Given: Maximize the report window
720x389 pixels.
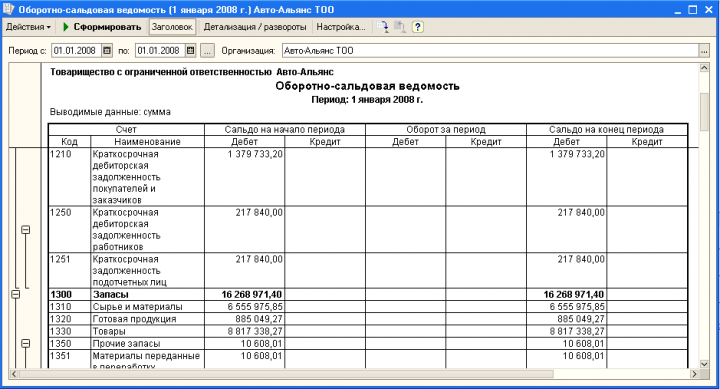Looking at the screenshot, I should coord(692,10).
